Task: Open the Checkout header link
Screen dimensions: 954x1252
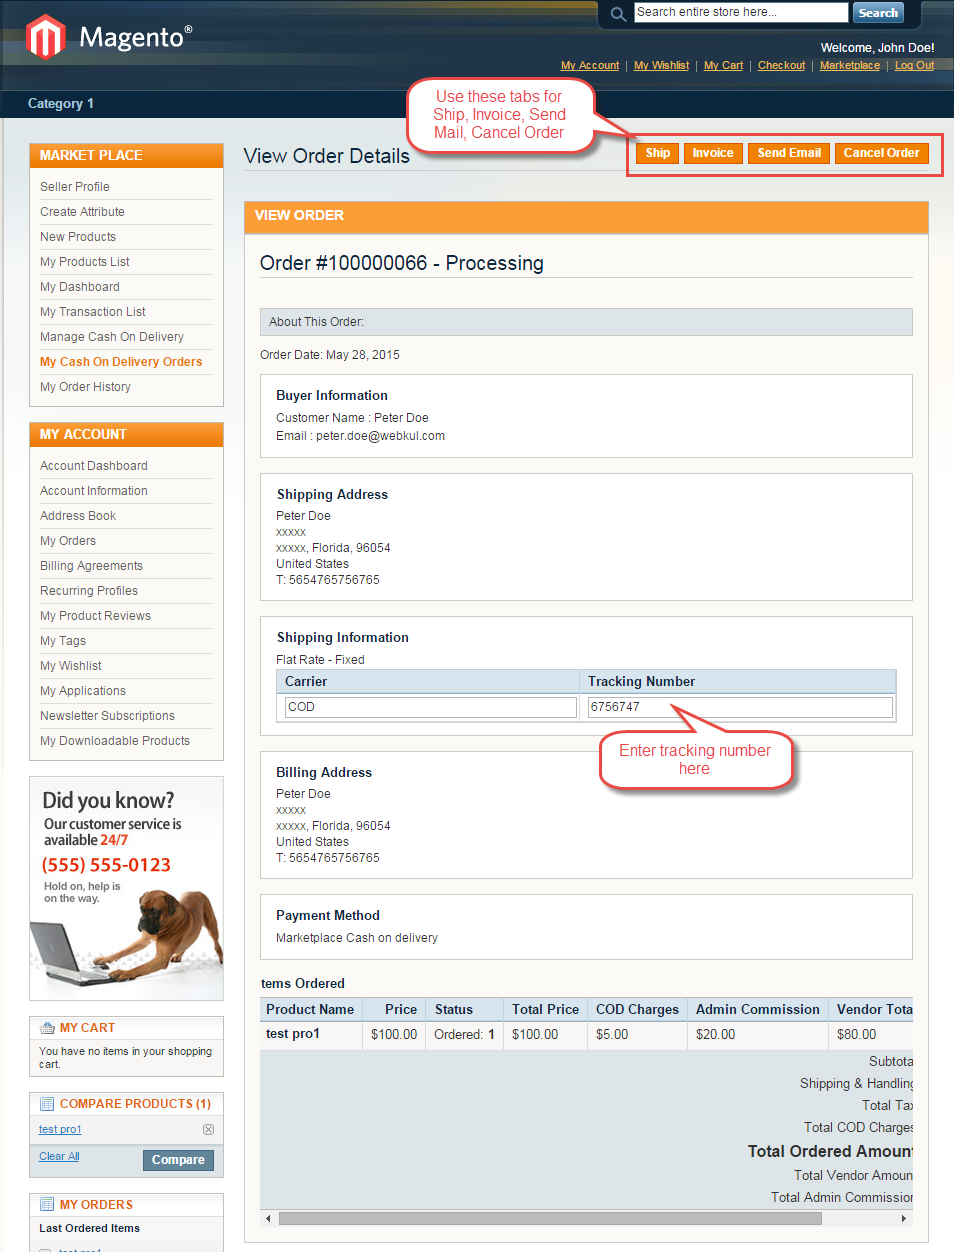Action: pyautogui.click(x=781, y=66)
